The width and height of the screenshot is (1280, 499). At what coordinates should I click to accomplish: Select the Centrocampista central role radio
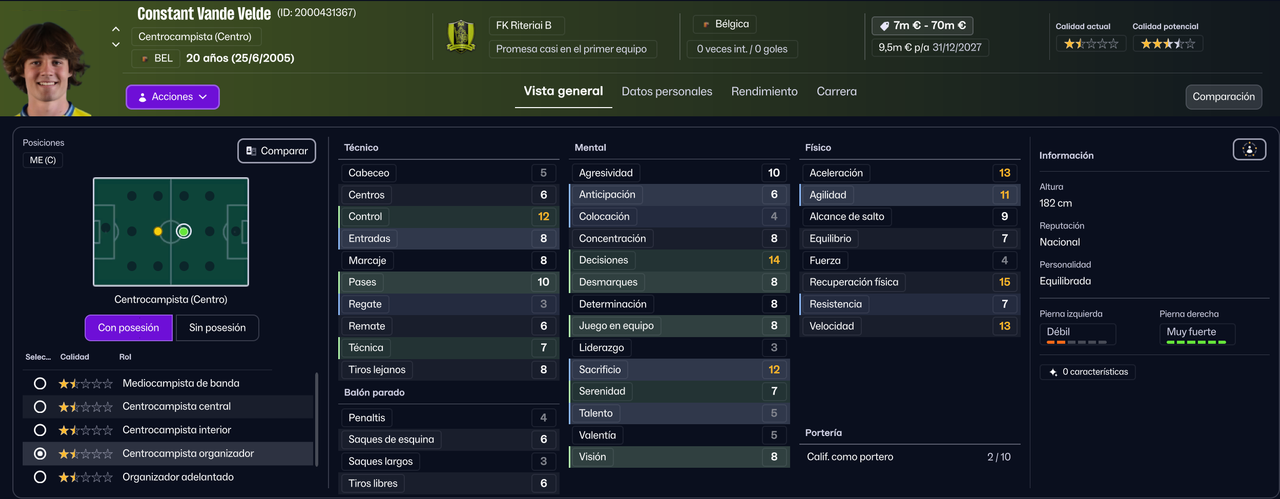tap(40, 407)
